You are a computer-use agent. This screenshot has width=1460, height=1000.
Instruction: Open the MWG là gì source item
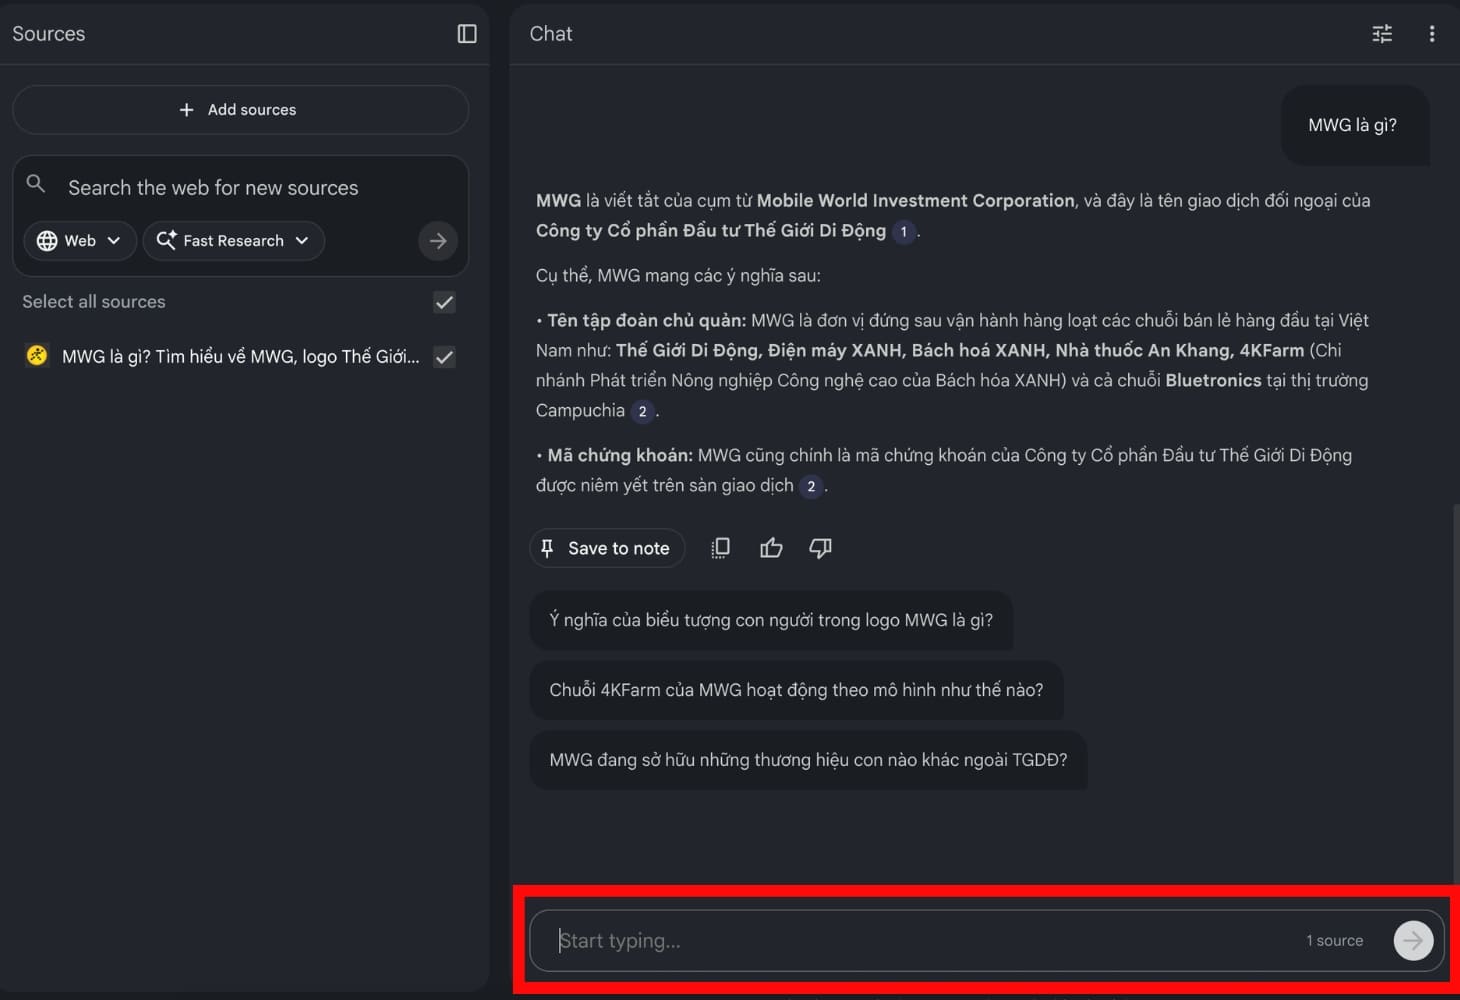pos(240,357)
